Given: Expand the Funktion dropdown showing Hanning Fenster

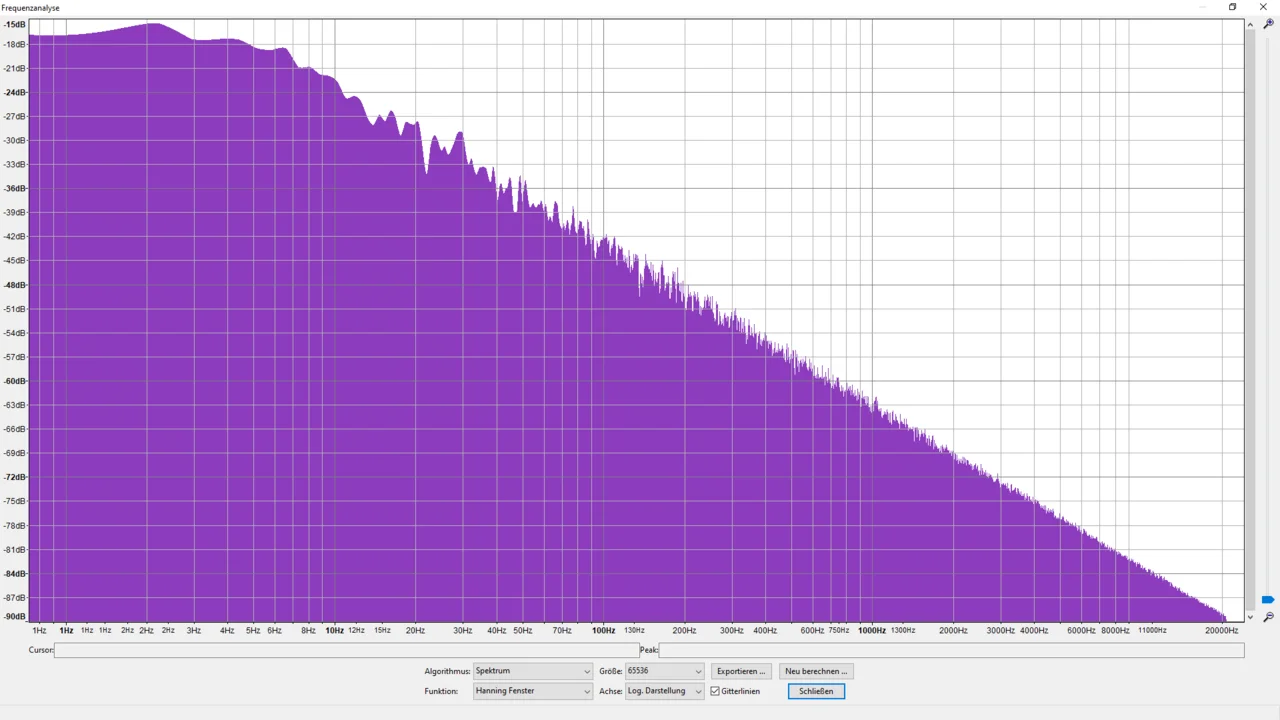Looking at the screenshot, I should click(x=532, y=691).
